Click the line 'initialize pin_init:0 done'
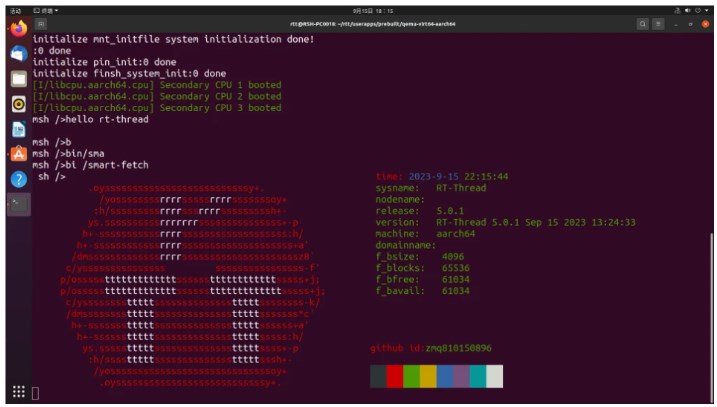The width and height of the screenshot is (717, 407). coord(104,62)
